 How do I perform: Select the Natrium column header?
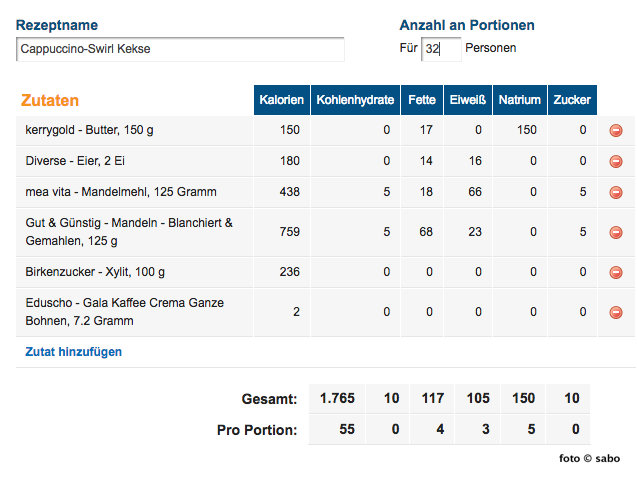coord(520,100)
